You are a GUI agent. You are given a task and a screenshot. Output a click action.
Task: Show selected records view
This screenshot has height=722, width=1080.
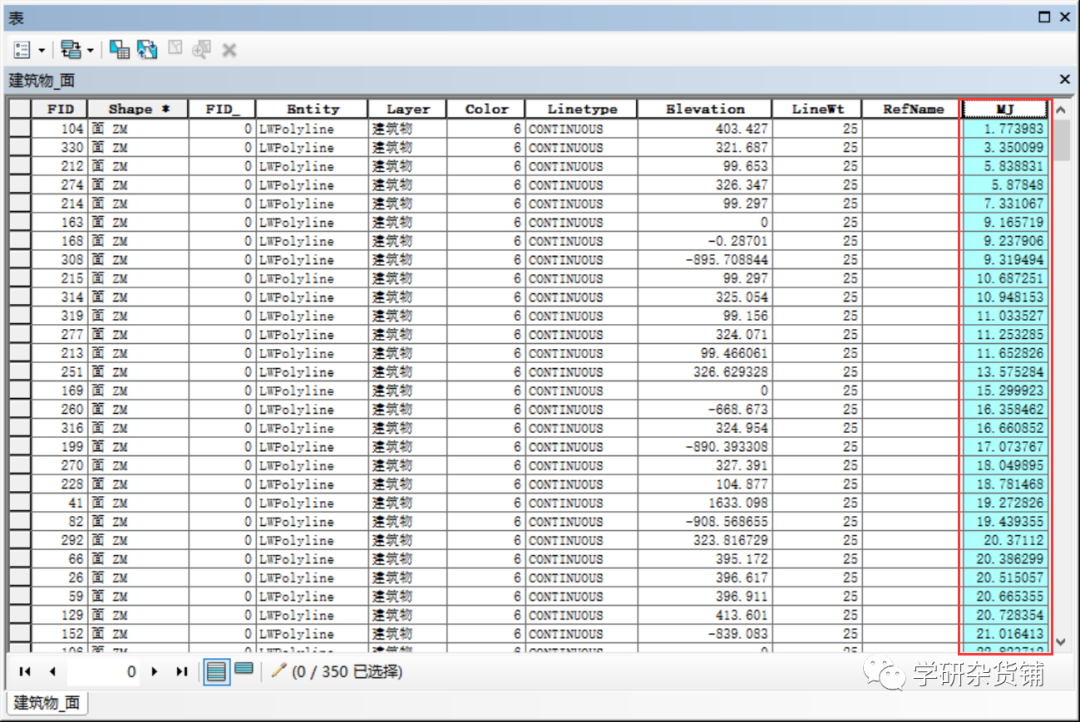(x=244, y=669)
